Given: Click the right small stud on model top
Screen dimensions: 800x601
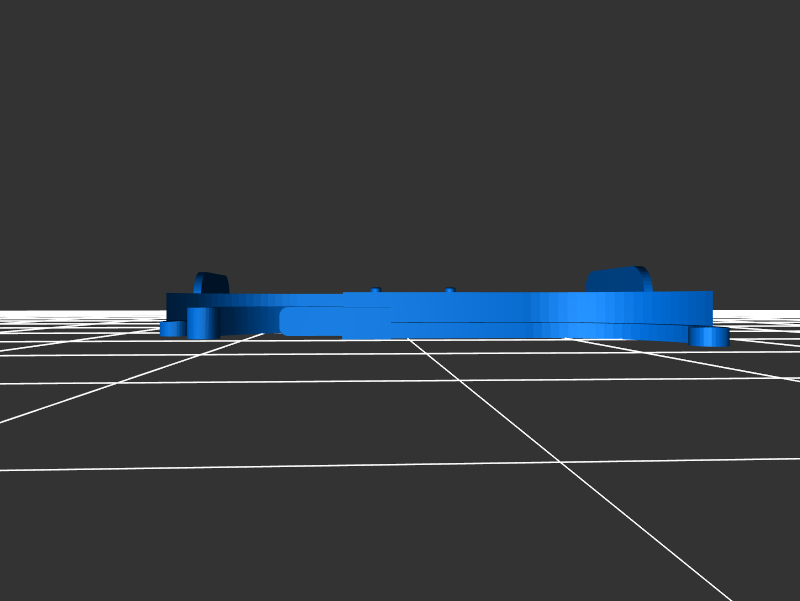Looking at the screenshot, I should 450,290.
